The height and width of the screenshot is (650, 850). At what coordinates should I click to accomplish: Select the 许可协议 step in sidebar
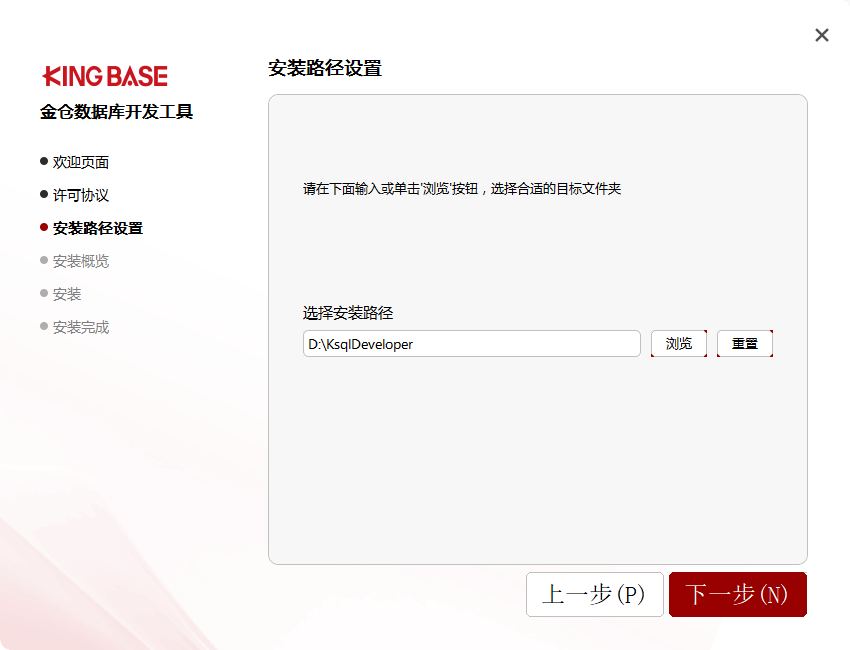click(81, 195)
